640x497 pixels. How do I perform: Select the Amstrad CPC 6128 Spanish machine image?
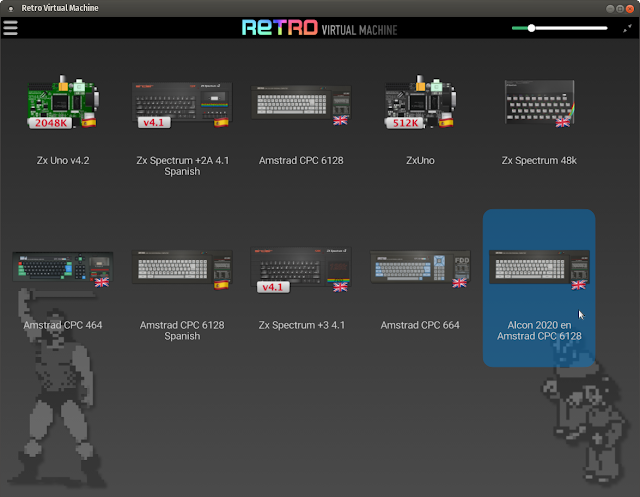tap(182, 269)
